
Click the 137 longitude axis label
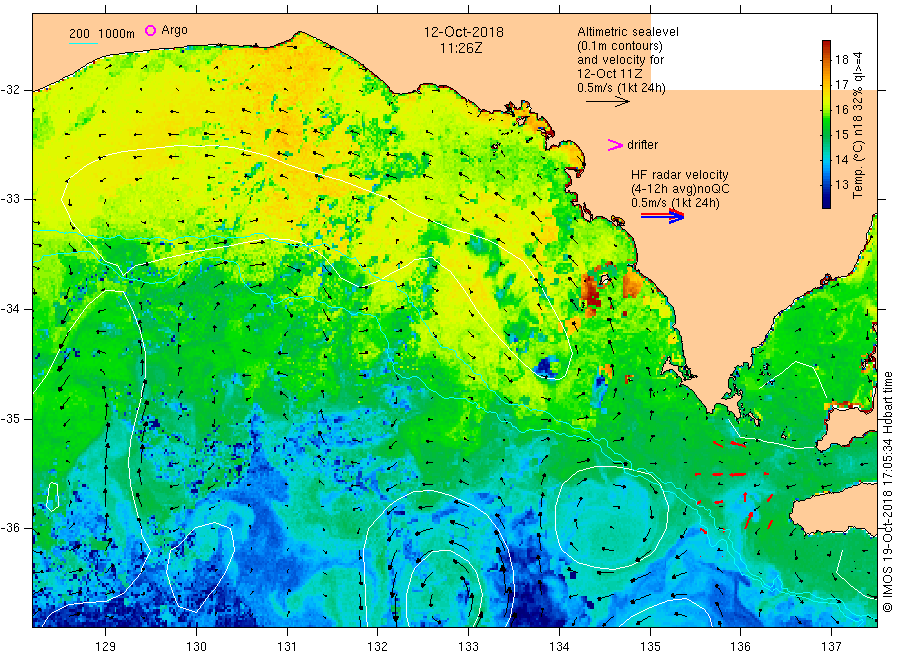831,647
